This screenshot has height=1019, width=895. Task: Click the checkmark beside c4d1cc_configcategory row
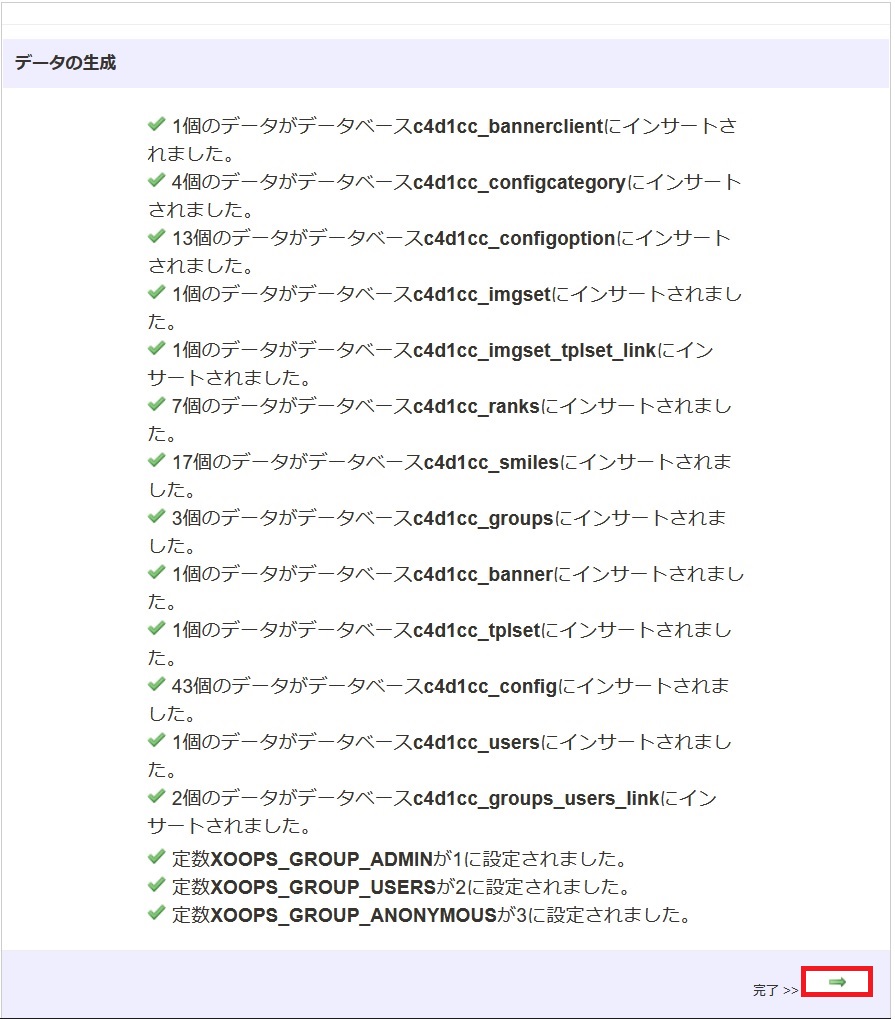click(x=156, y=180)
